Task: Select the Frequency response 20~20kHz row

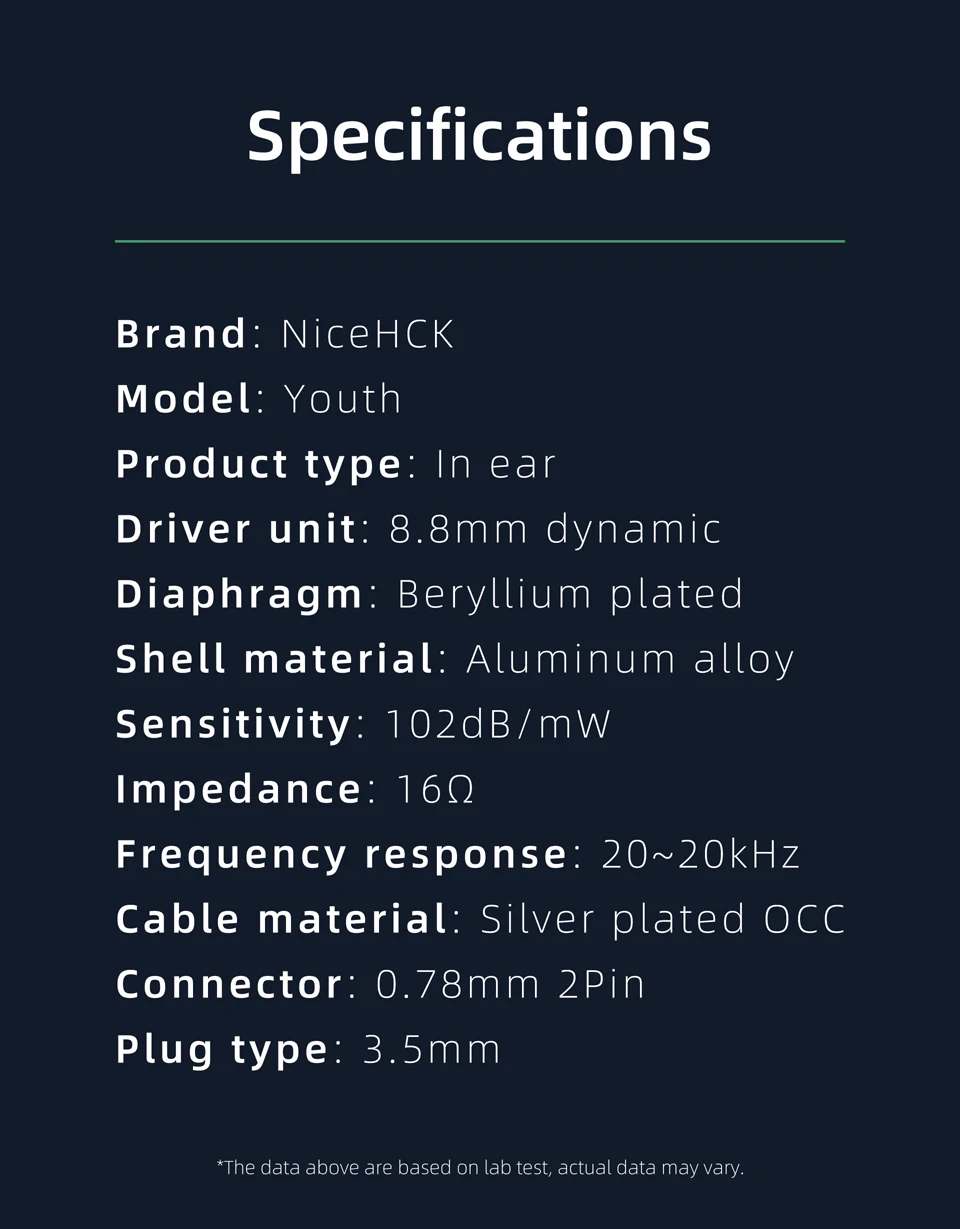Action: point(458,854)
